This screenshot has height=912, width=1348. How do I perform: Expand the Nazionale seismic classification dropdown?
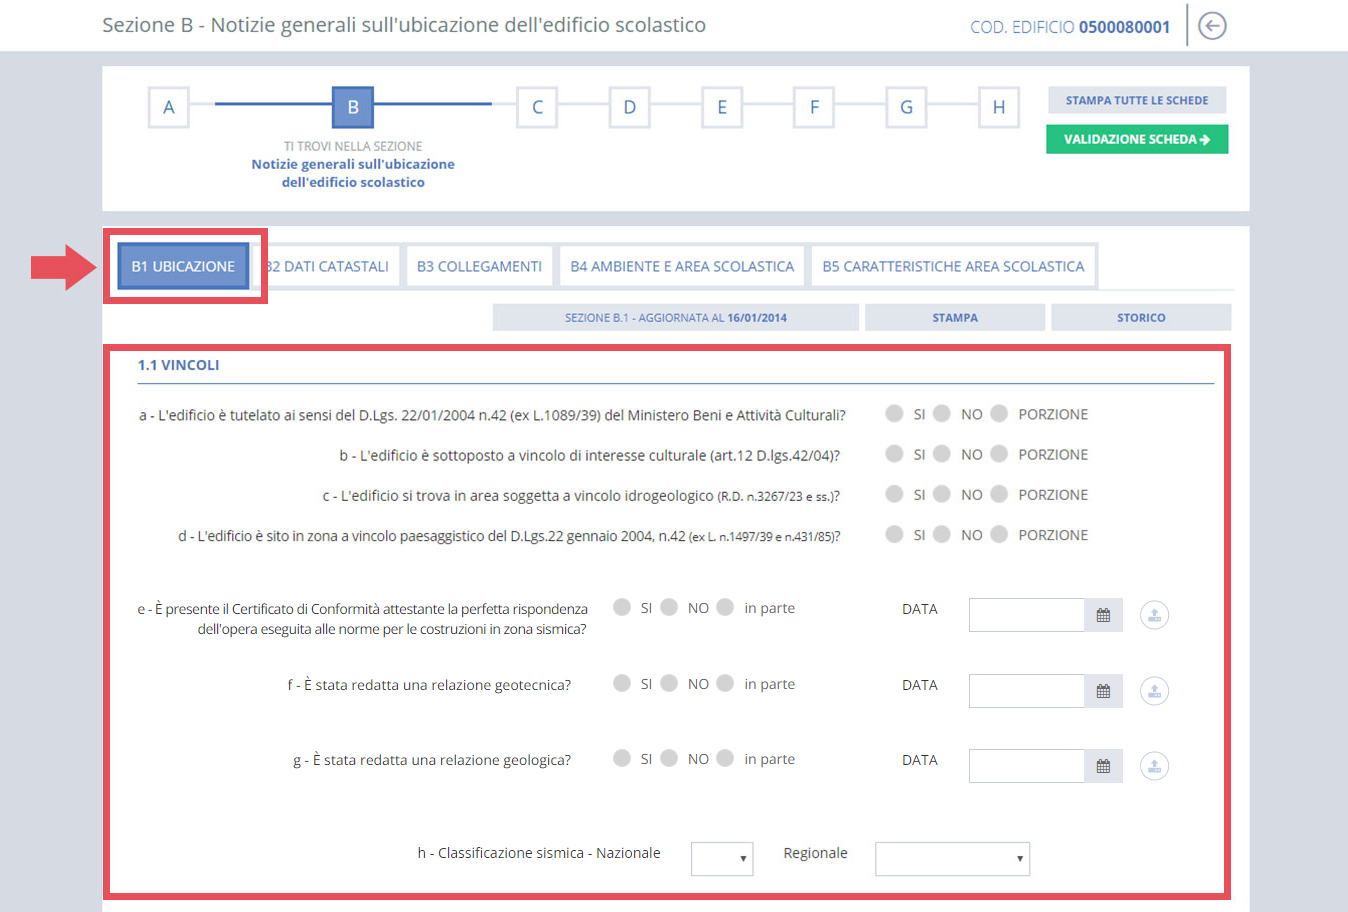[x=721, y=858]
